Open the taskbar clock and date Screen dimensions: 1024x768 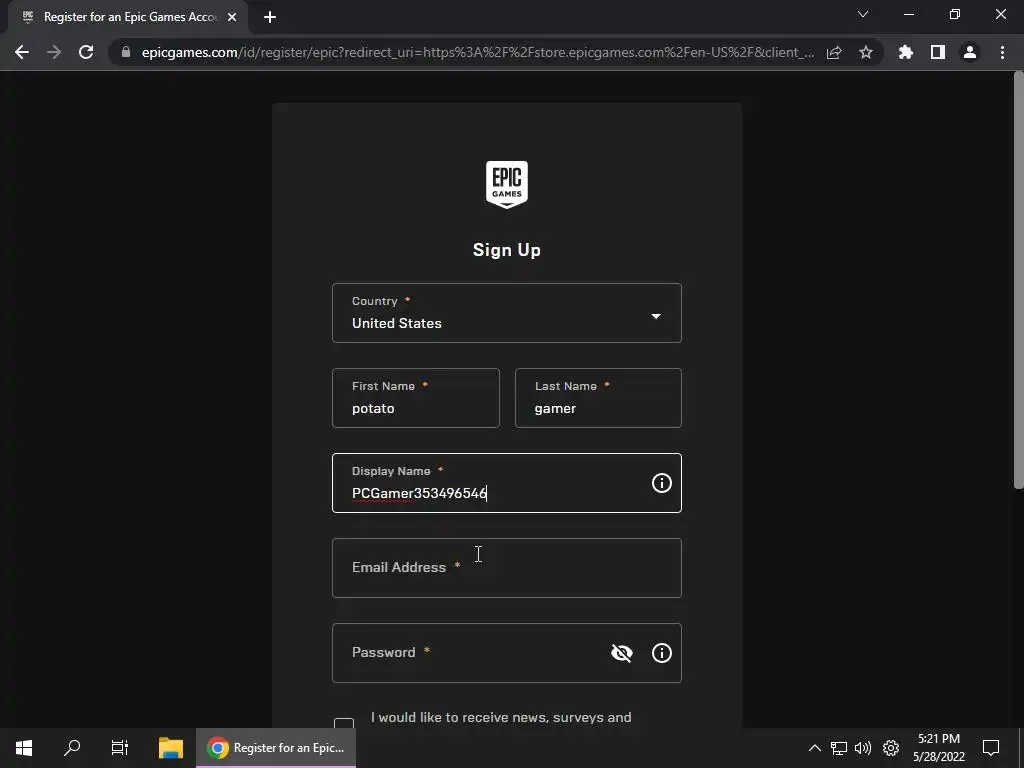[x=938, y=748]
